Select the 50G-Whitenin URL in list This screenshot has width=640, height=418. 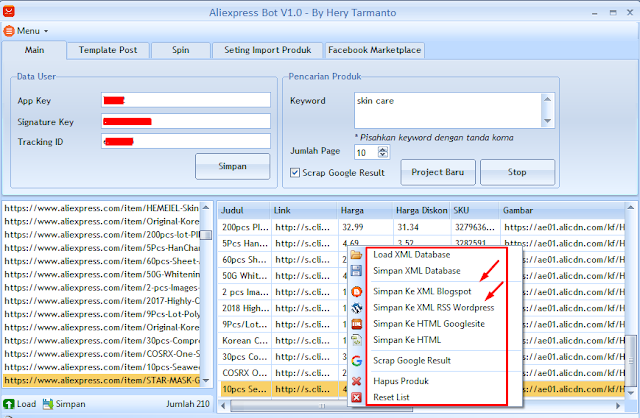click(x=101, y=274)
